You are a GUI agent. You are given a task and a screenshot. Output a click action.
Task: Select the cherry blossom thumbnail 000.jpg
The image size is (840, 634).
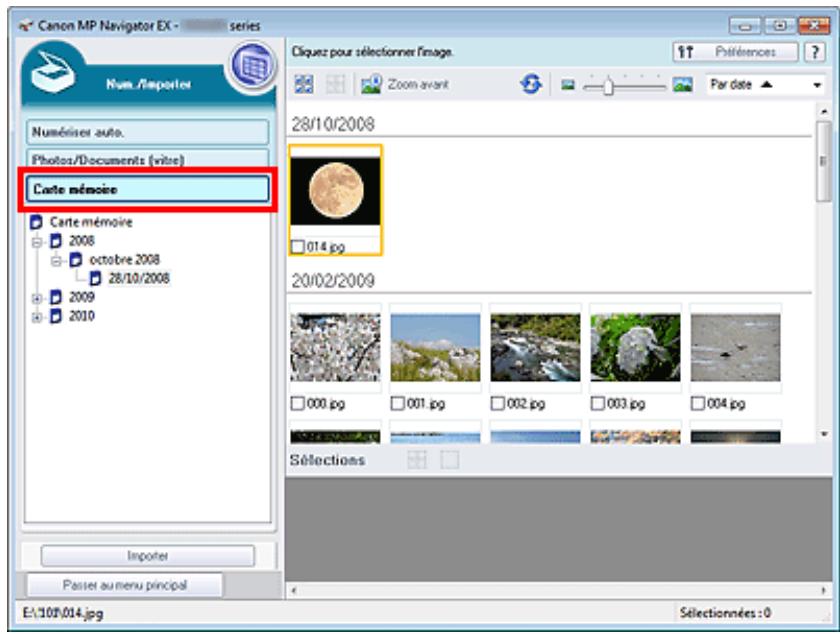click(335, 347)
